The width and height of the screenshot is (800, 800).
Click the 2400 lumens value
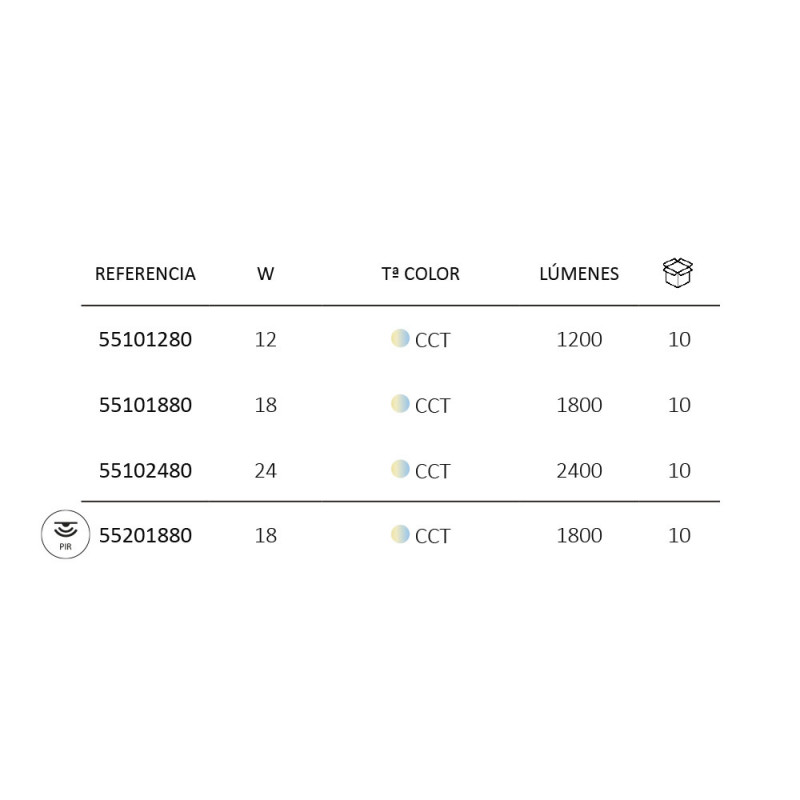579,470
